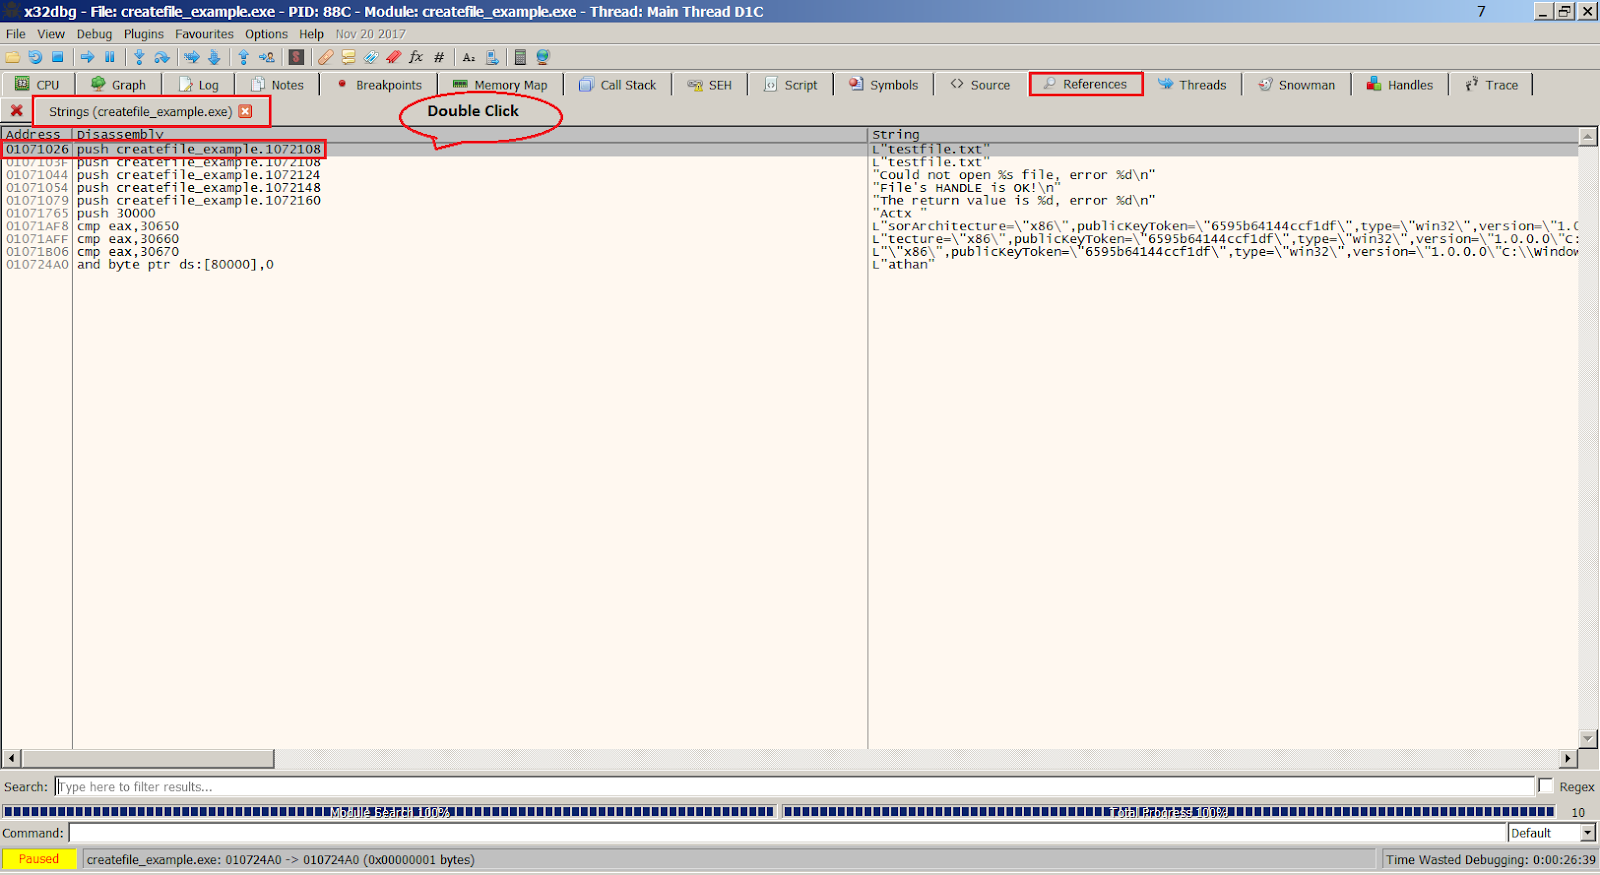Image resolution: width=1600 pixels, height=875 pixels.
Task: Open the Plugins menu
Action: coord(144,34)
